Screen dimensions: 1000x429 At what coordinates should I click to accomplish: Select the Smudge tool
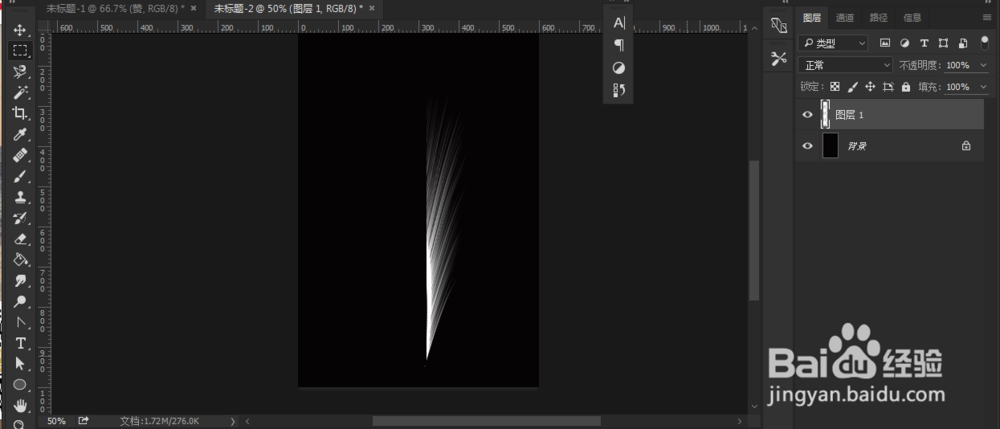[20, 280]
